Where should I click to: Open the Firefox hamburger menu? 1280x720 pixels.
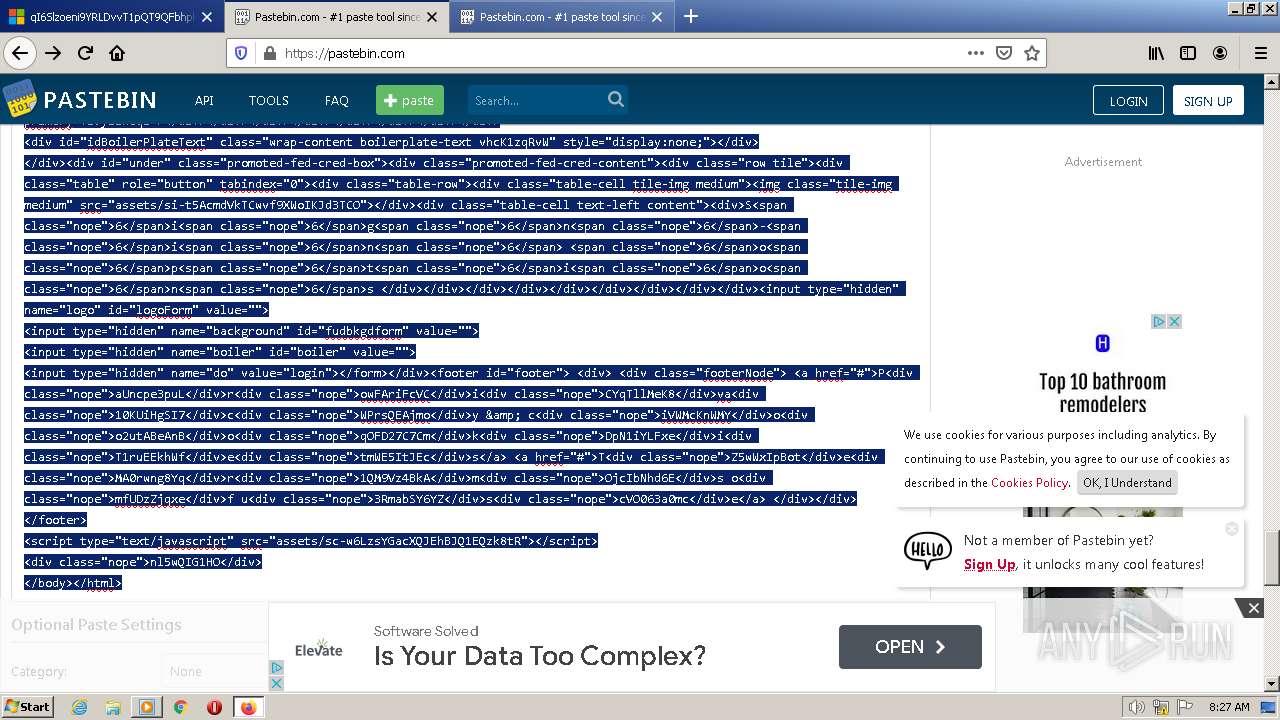[1260, 53]
